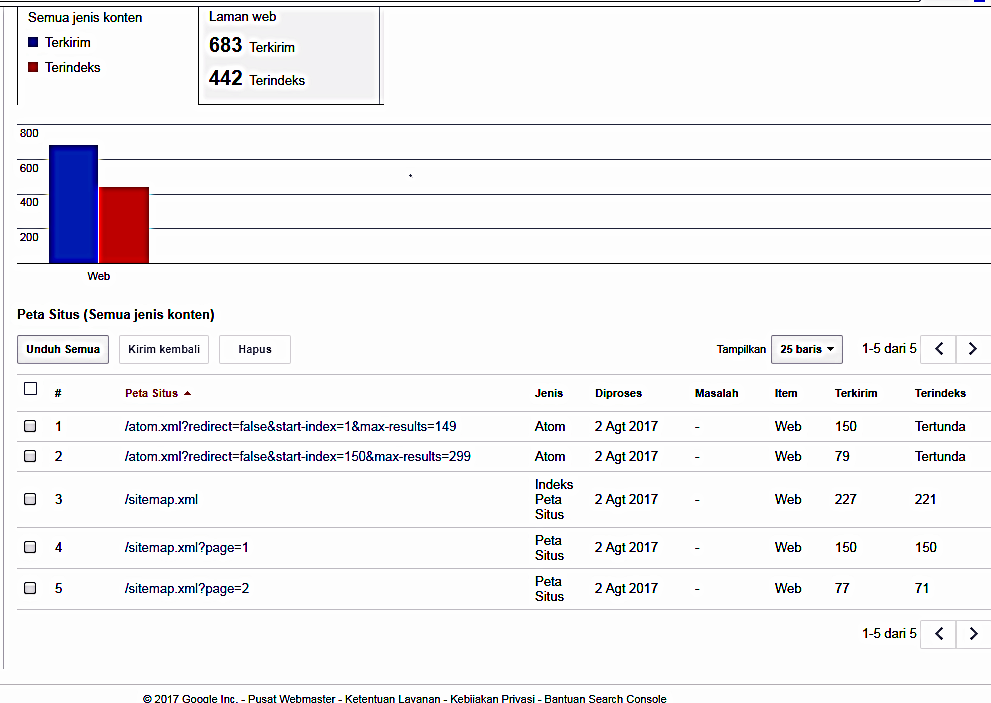Click Indeks Peta Situs type cell
The image size is (991, 703).
pyautogui.click(x=554, y=499)
